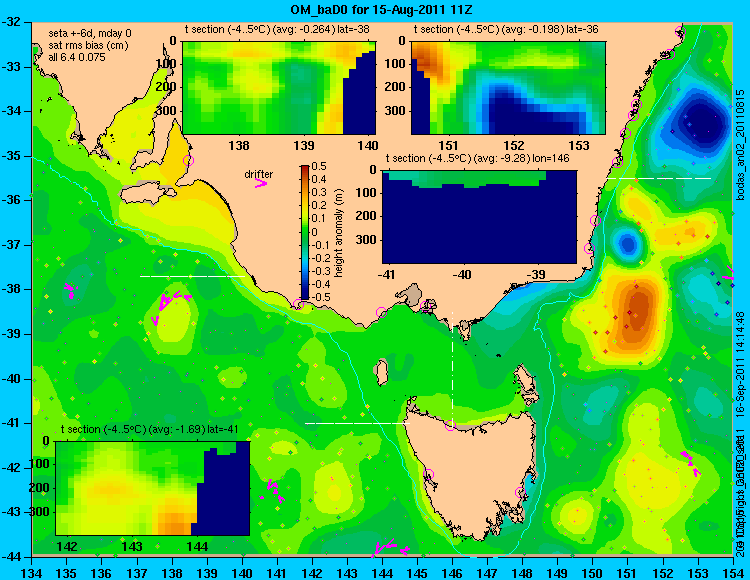Screen dimensions: 750x580
Task: Click the 0.5 tick on the colorbar
Action: [x=319, y=166]
